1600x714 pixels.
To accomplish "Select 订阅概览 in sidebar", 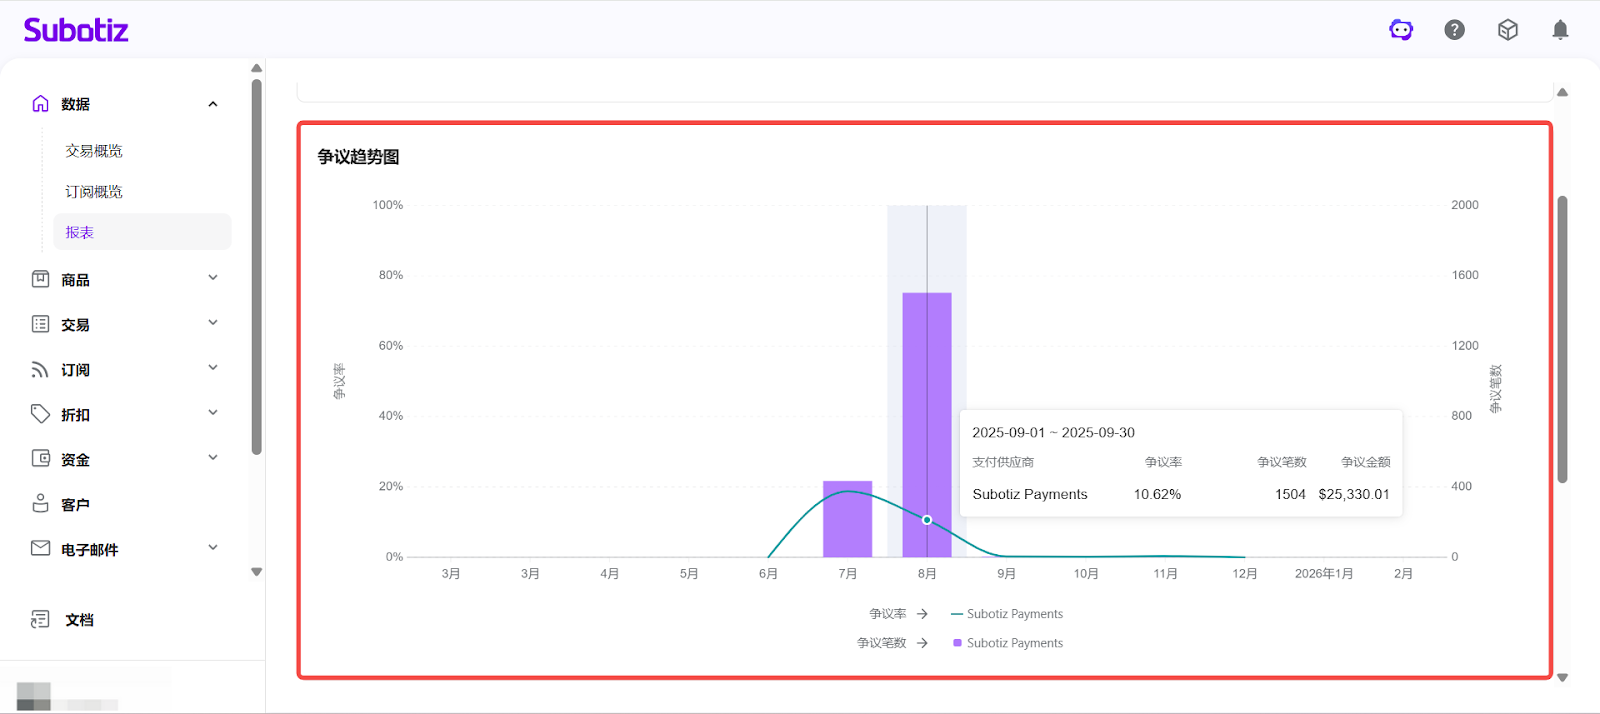I will [x=94, y=192].
